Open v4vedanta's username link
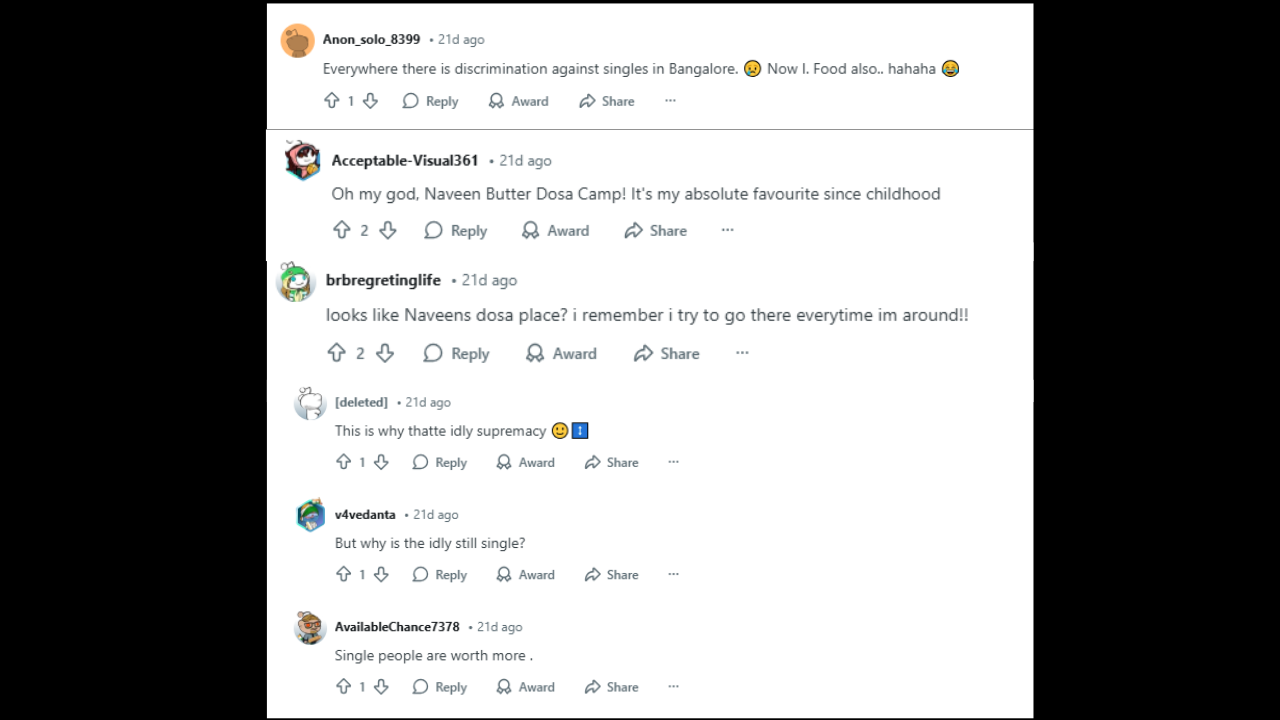The width and height of the screenshot is (1280, 720). 365,514
